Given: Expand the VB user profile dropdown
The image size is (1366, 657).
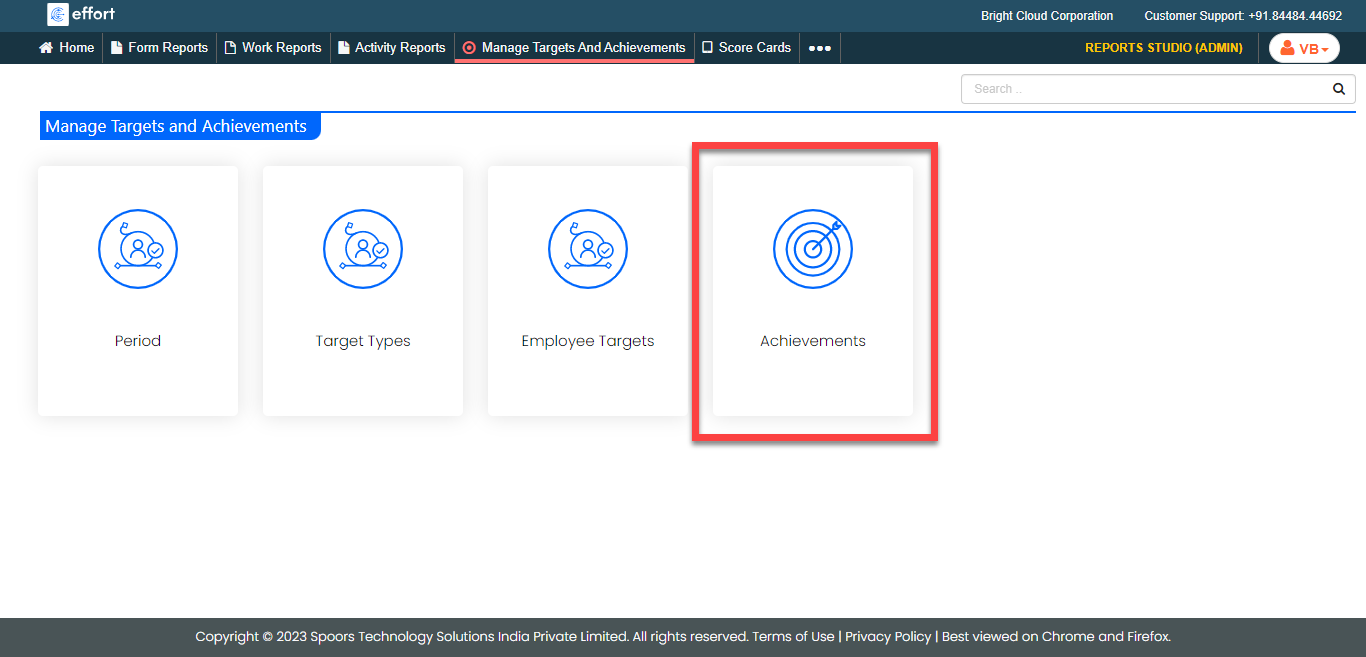Looking at the screenshot, I should point(1304,48).
